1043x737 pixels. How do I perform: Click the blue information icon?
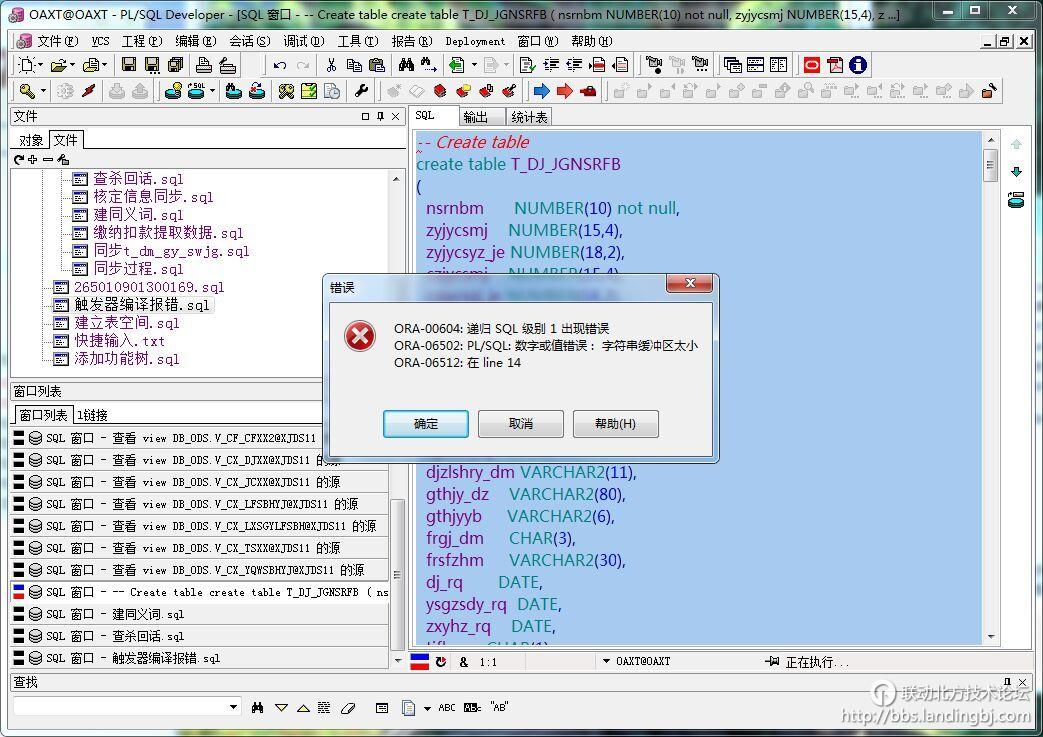857,65
